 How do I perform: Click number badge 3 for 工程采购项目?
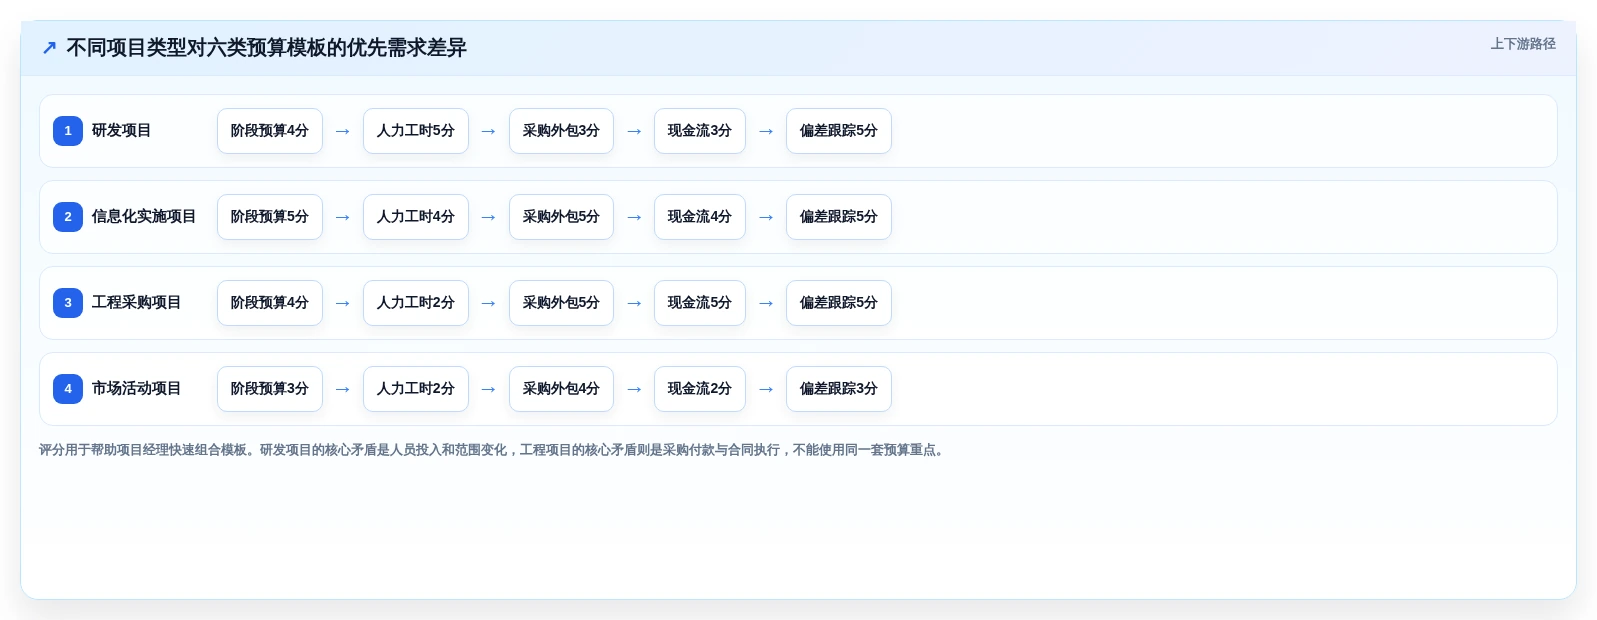(x=68, y=303)
